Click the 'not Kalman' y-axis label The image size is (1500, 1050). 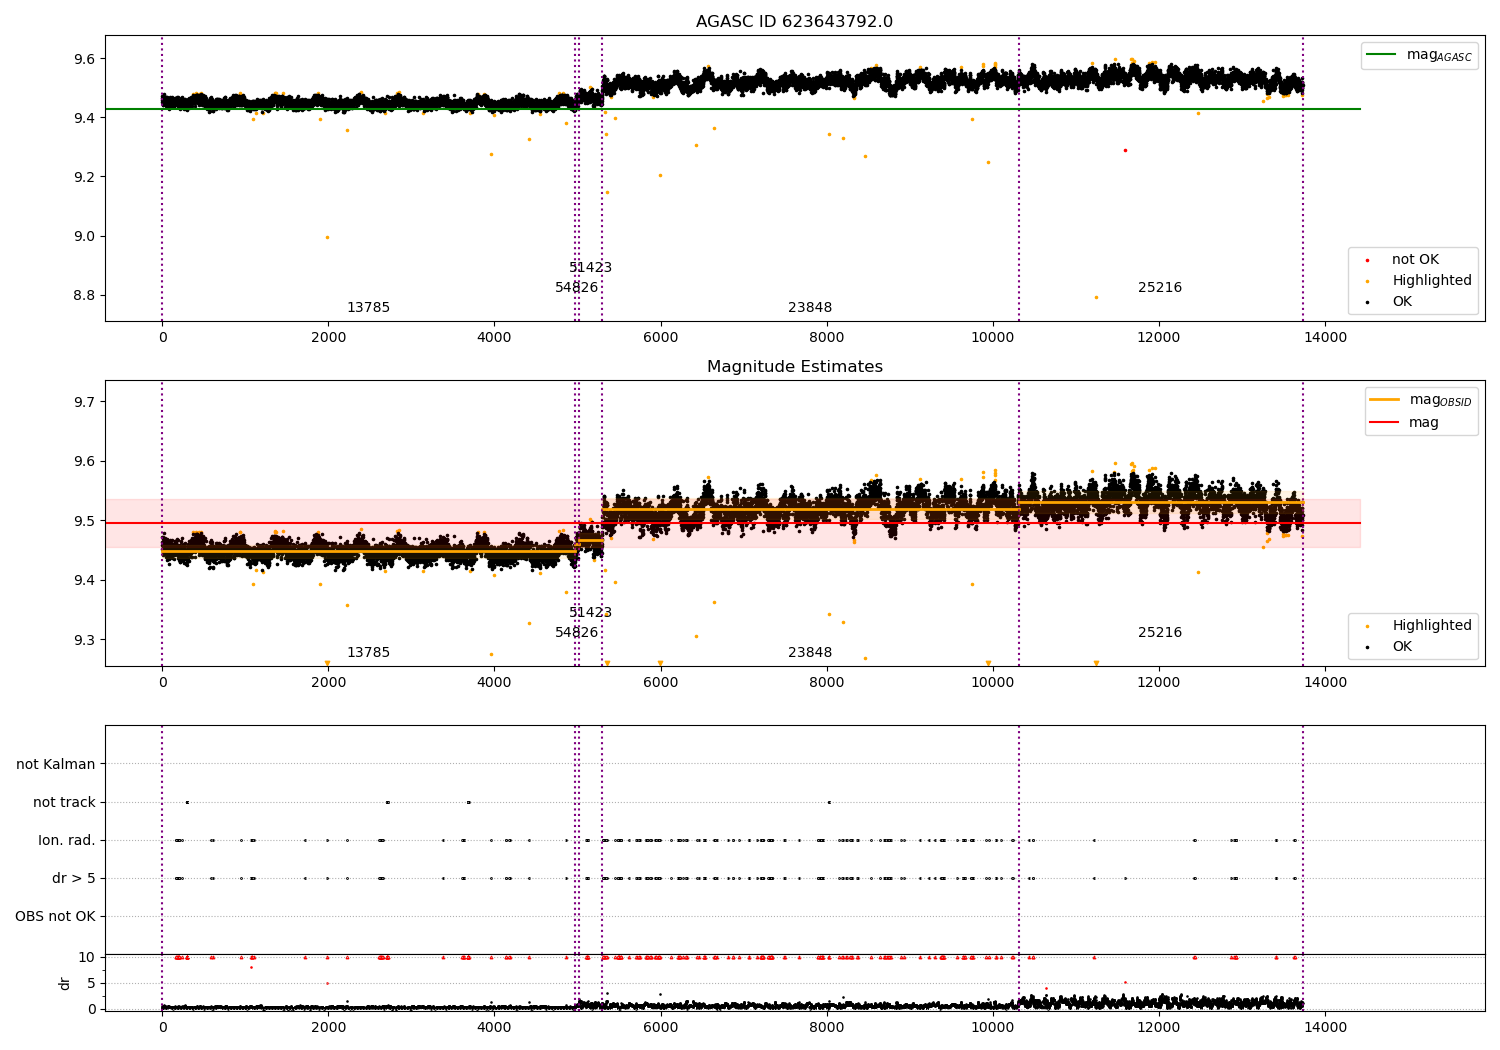tap(56, 764)
